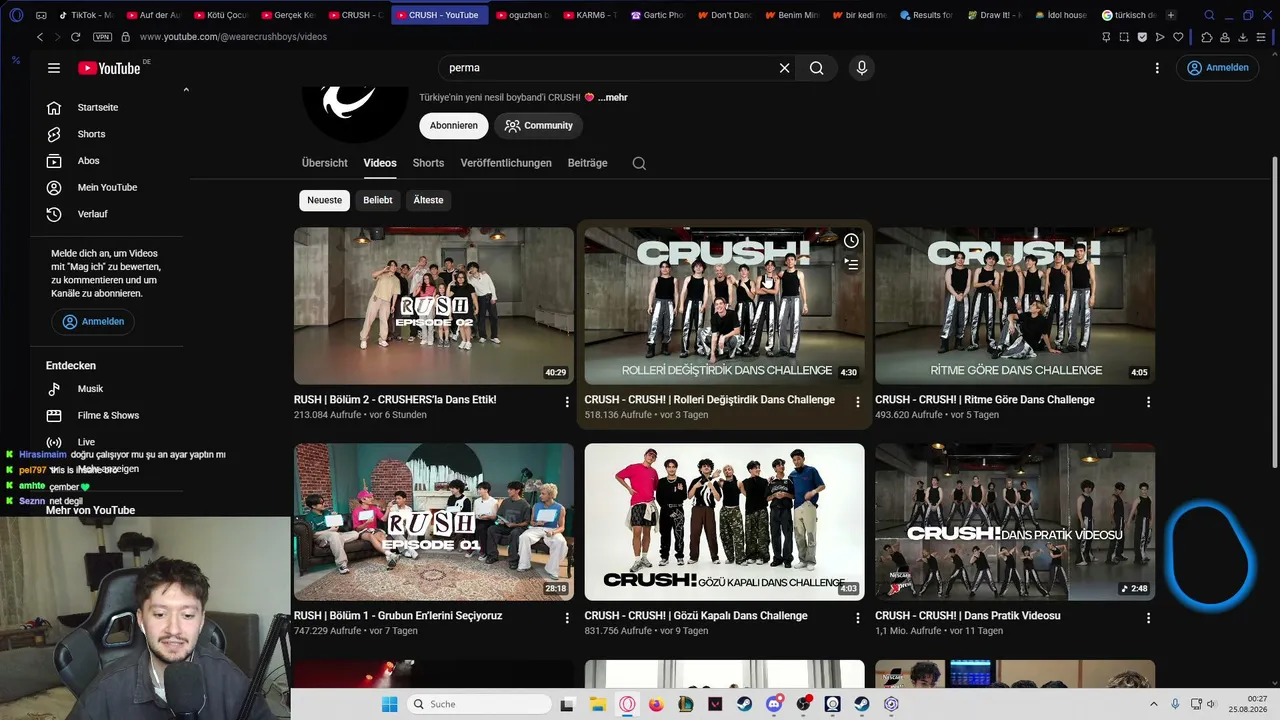The image size is (1280, 720).
Task: Open YouTube settings three-dot menu in header
Action: click(1157, 68)
